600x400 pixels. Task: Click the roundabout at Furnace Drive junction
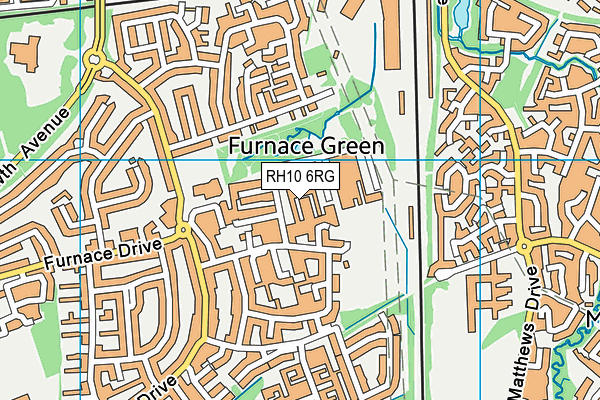tap(184, 230)
